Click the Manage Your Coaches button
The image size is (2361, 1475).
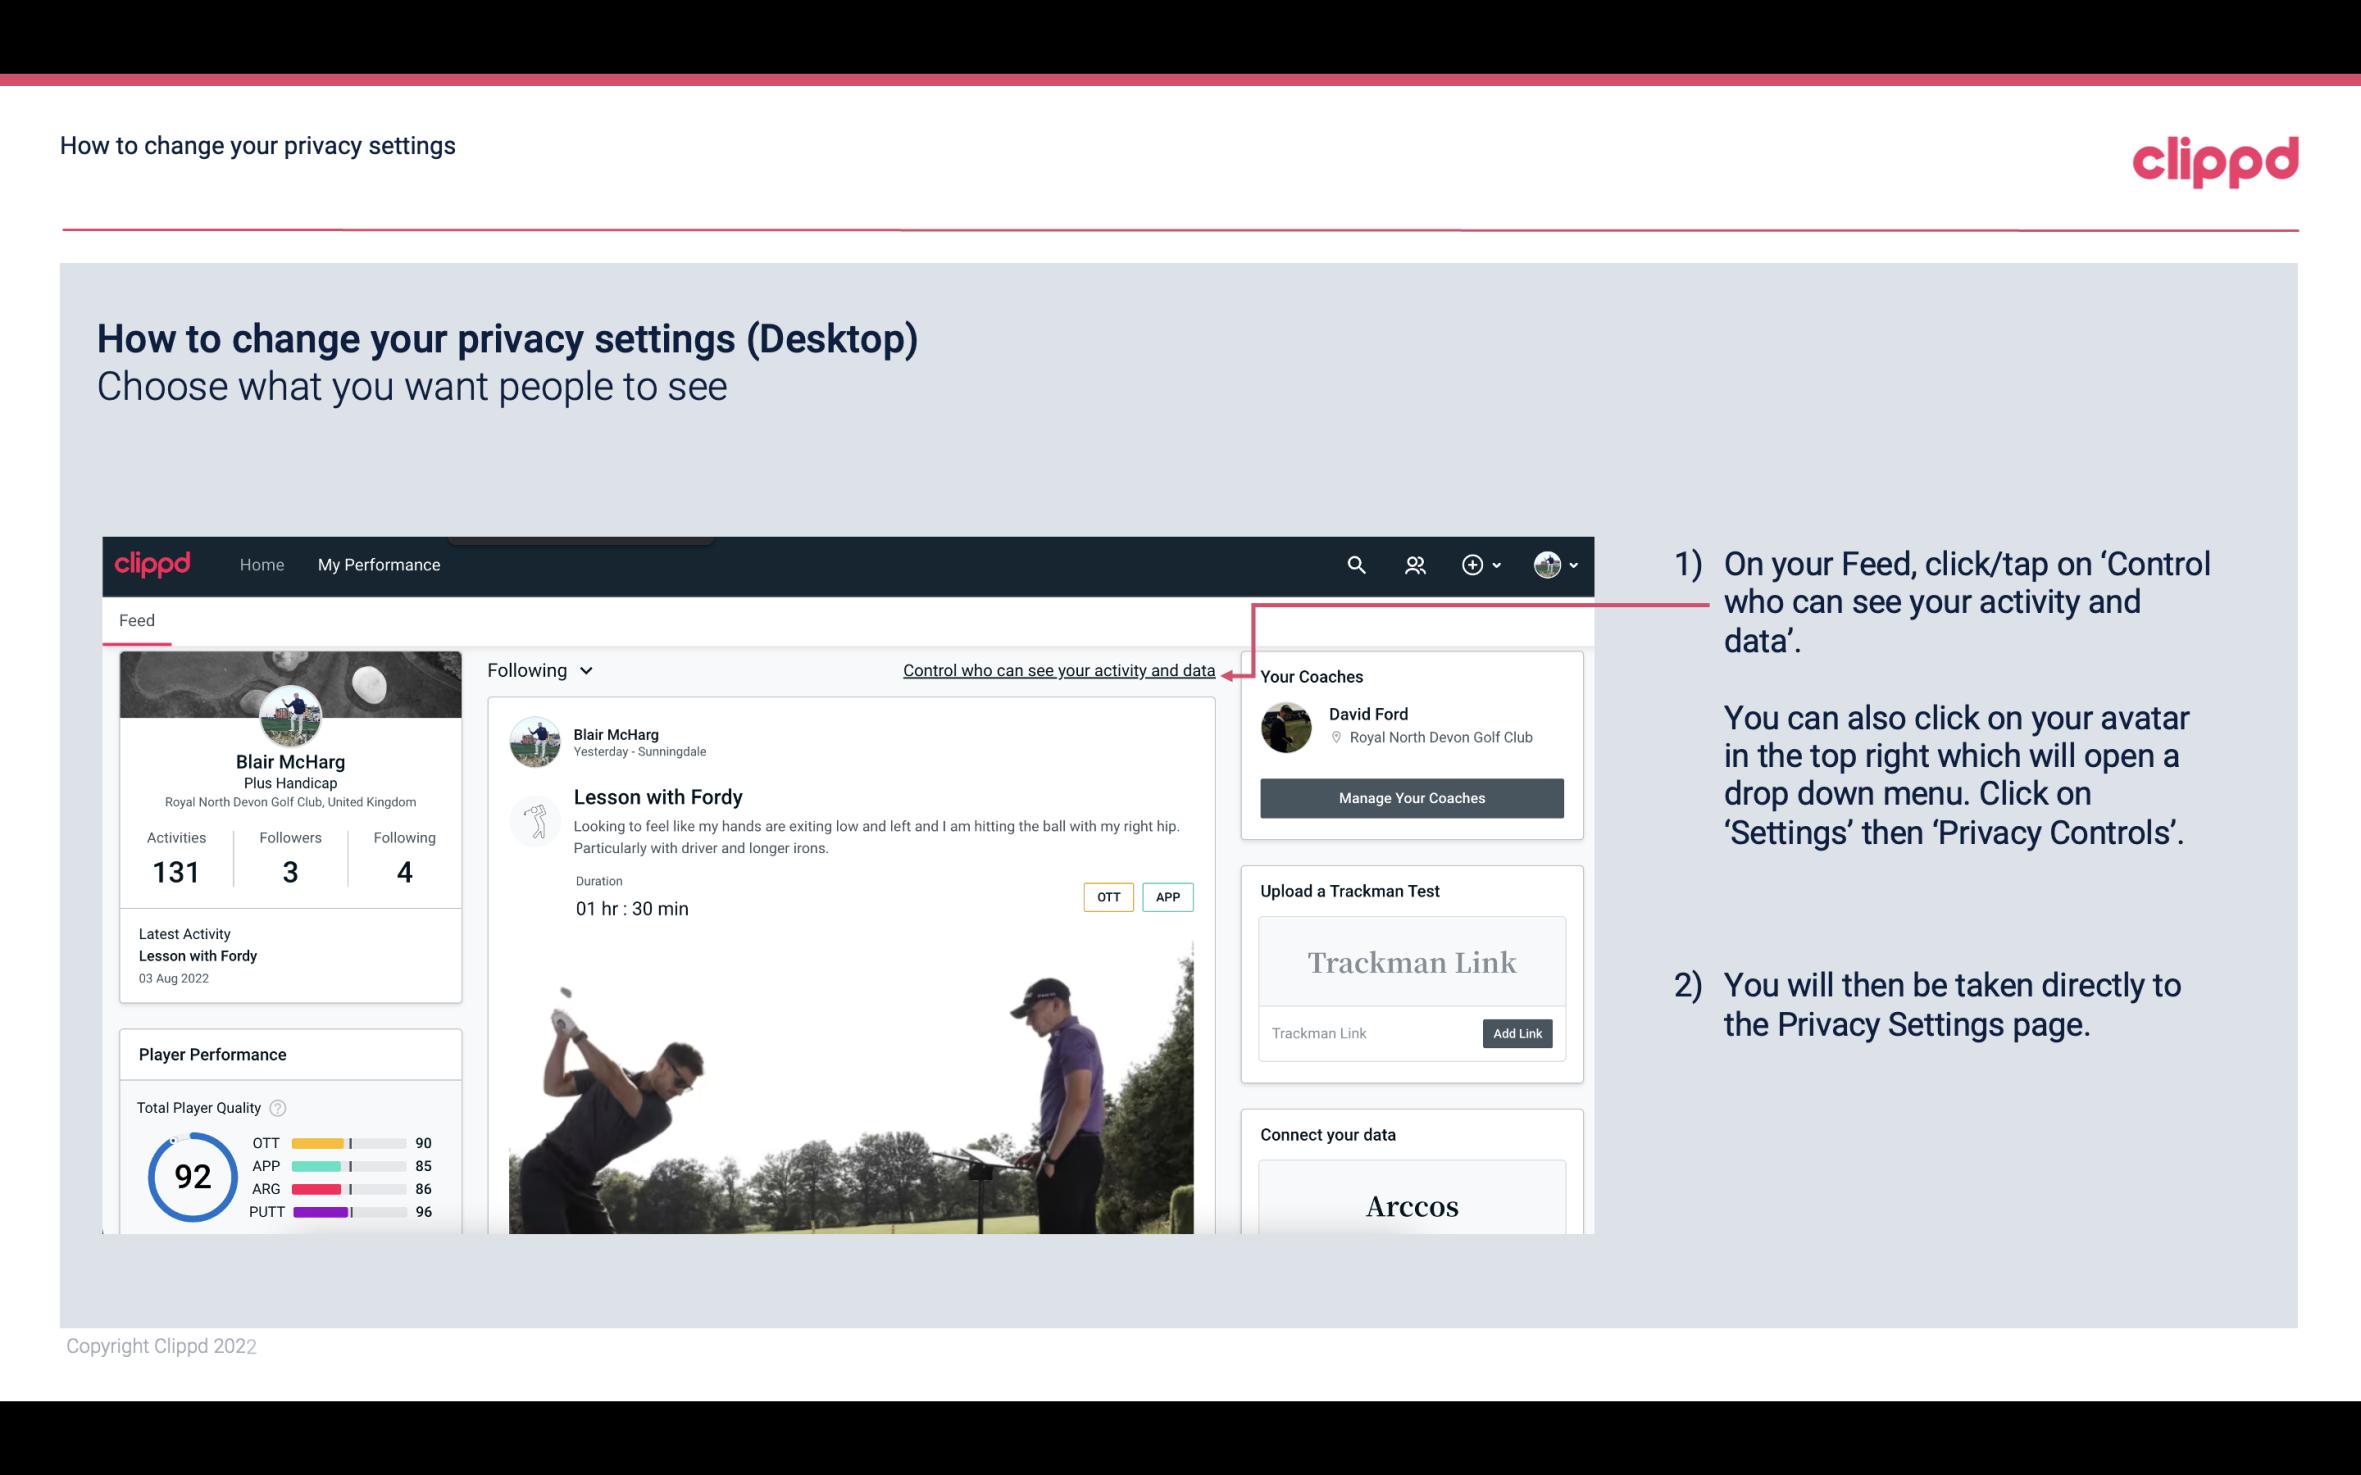[1412, 797]
